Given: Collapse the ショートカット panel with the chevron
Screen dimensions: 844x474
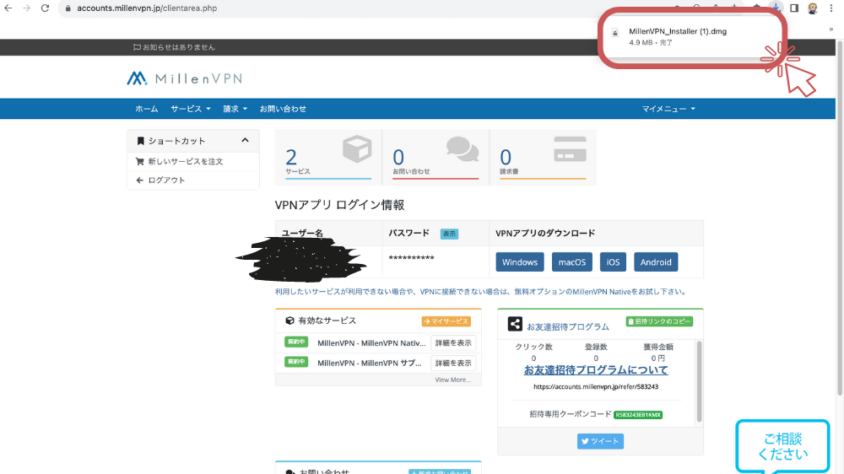Looking at the screenshot, I should [x=245, y=140].
